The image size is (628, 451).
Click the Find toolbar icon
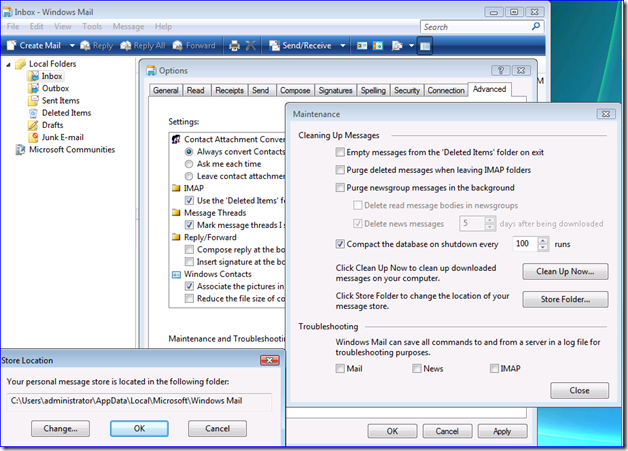[x=397, y=46]
